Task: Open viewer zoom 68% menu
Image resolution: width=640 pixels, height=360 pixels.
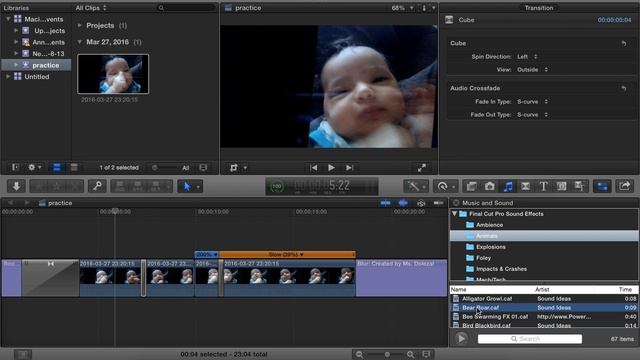Action: coord(402,8)
